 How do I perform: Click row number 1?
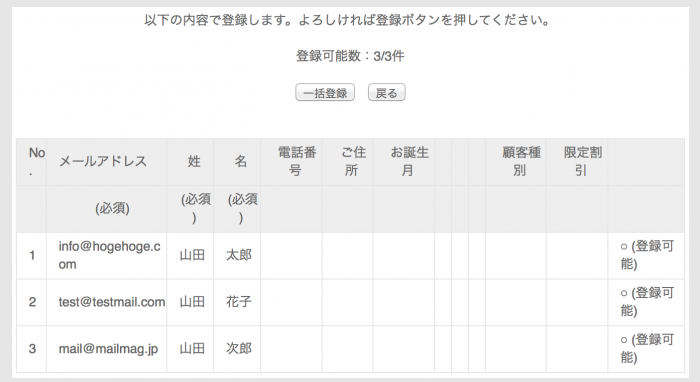(x=32, y=255)
